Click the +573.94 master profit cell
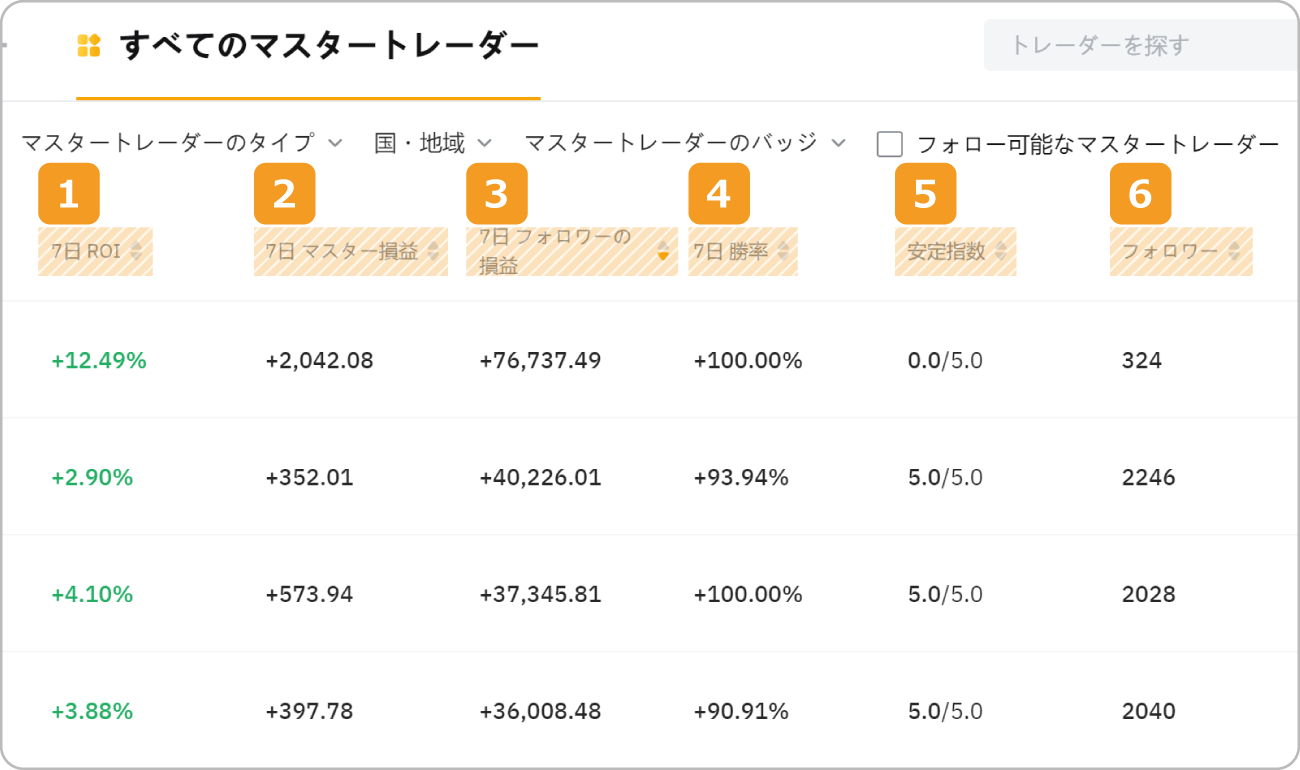Image resolution: width=1300 pixels, height=770 pixels. 309,594
